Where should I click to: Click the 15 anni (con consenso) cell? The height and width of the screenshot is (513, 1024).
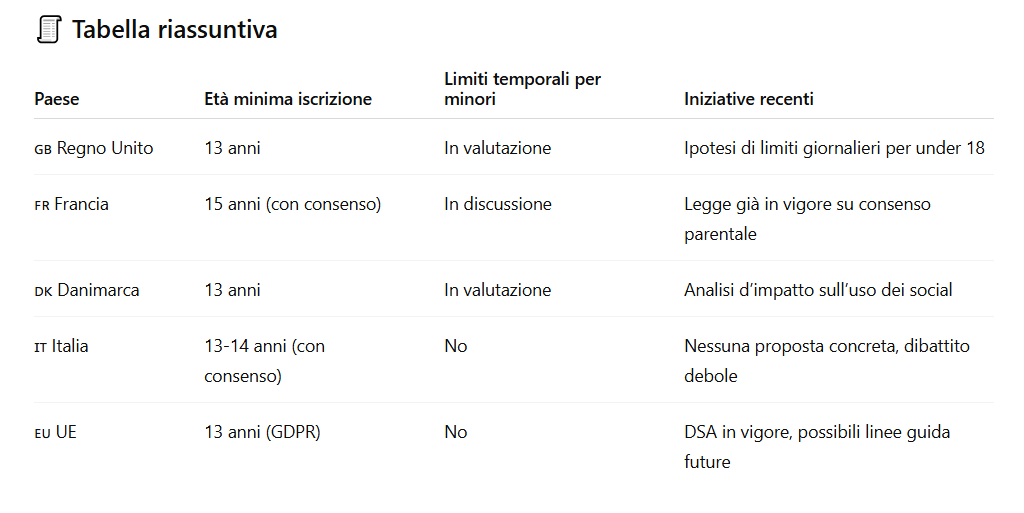click(x=292, y=204)
